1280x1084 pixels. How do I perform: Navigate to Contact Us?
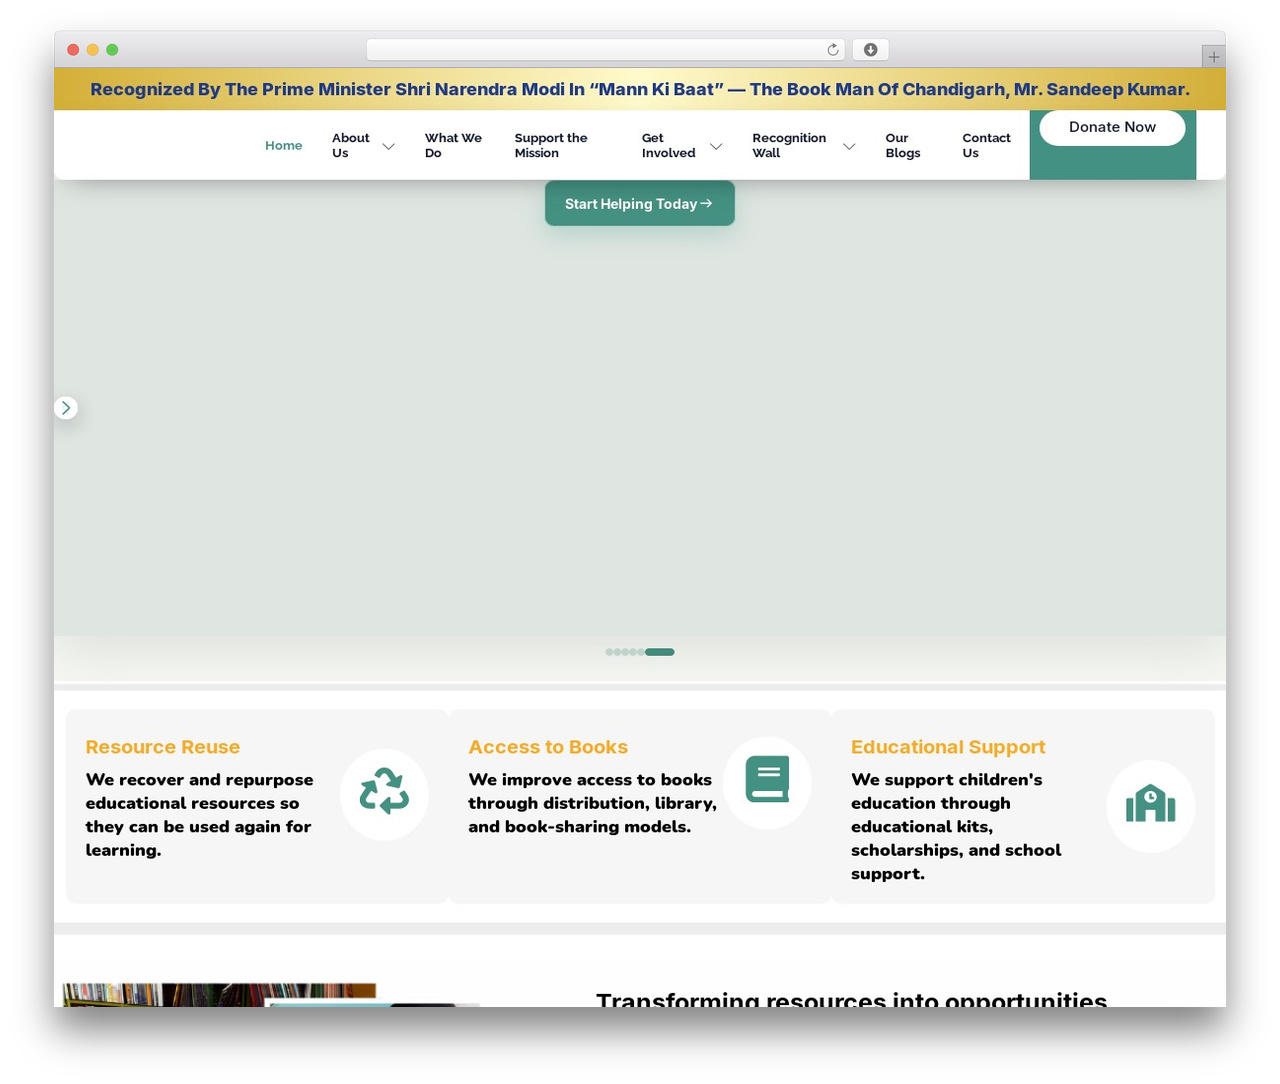click(986, 146)
